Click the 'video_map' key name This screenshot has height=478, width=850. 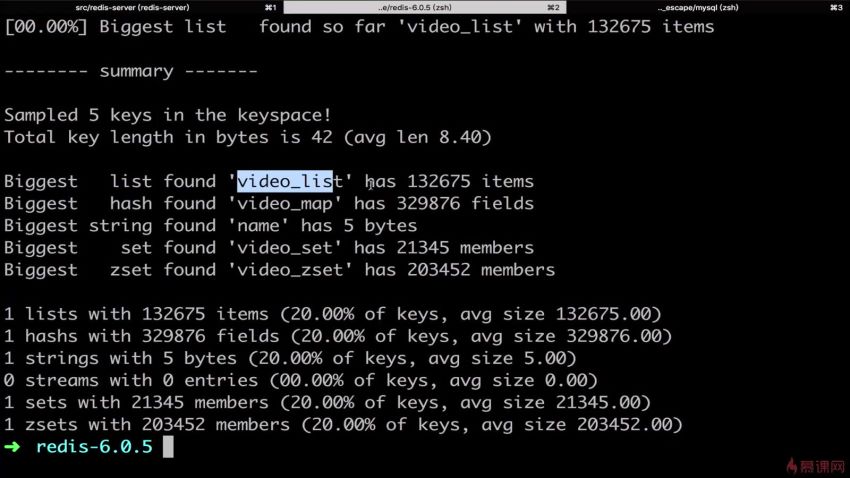[285, 204]
